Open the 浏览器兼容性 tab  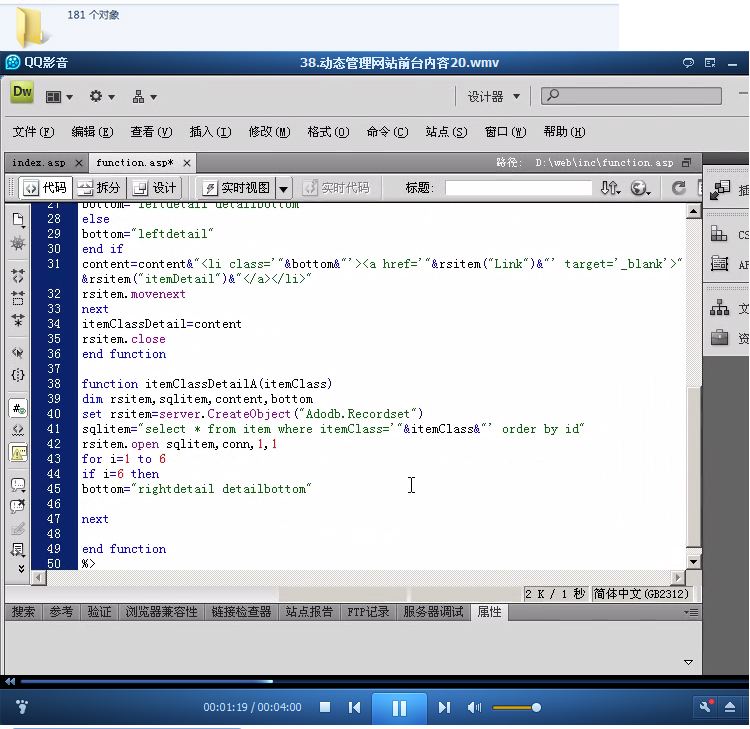pos(161,612)
